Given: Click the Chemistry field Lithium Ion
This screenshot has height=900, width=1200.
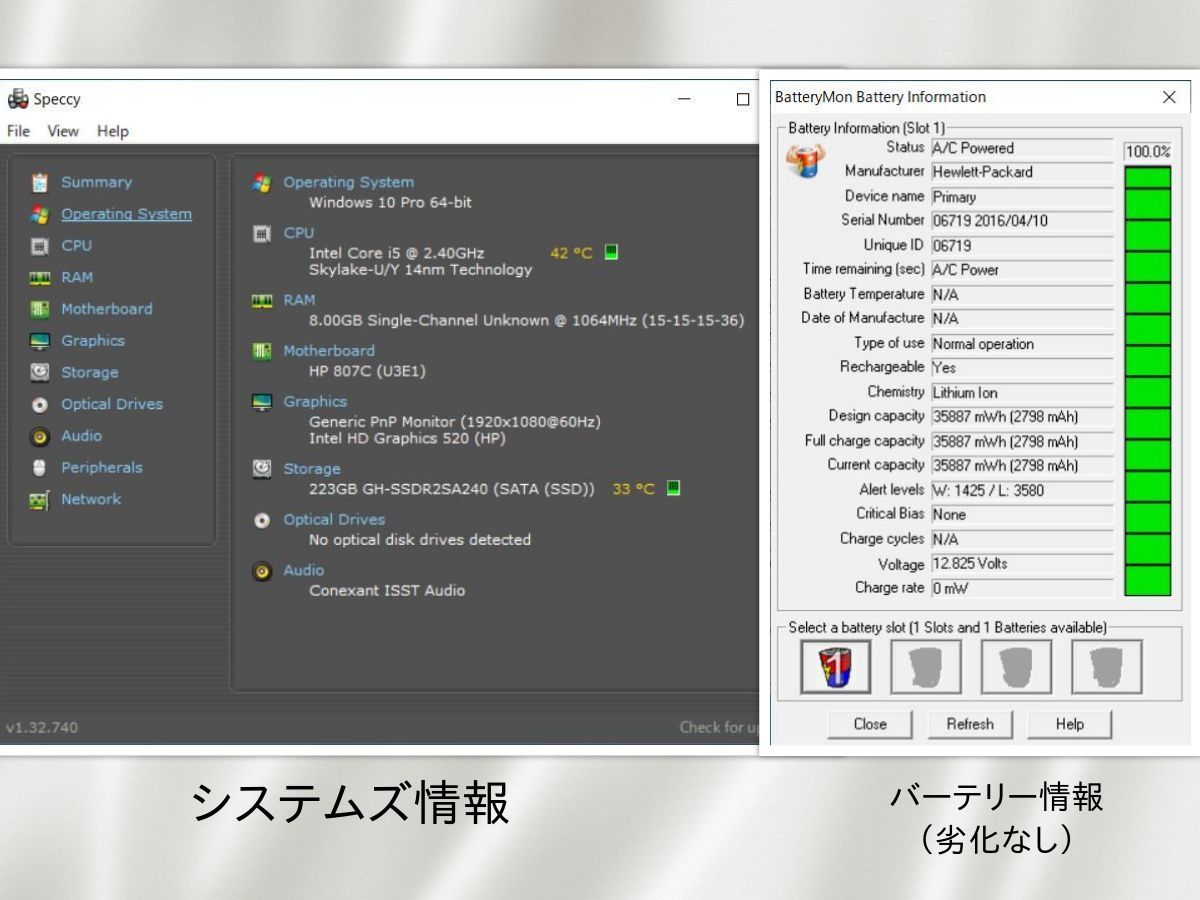Looking at the screenshot, I should [1022, 393].
